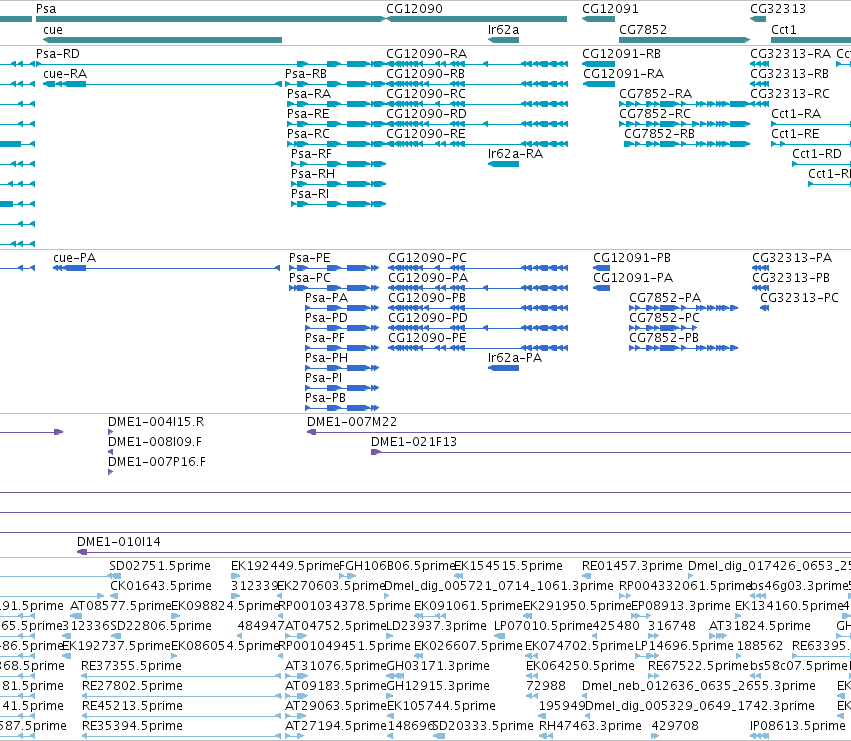Select the CG7852-RA transcript label
Screen dimensions: 851x741
655,94
